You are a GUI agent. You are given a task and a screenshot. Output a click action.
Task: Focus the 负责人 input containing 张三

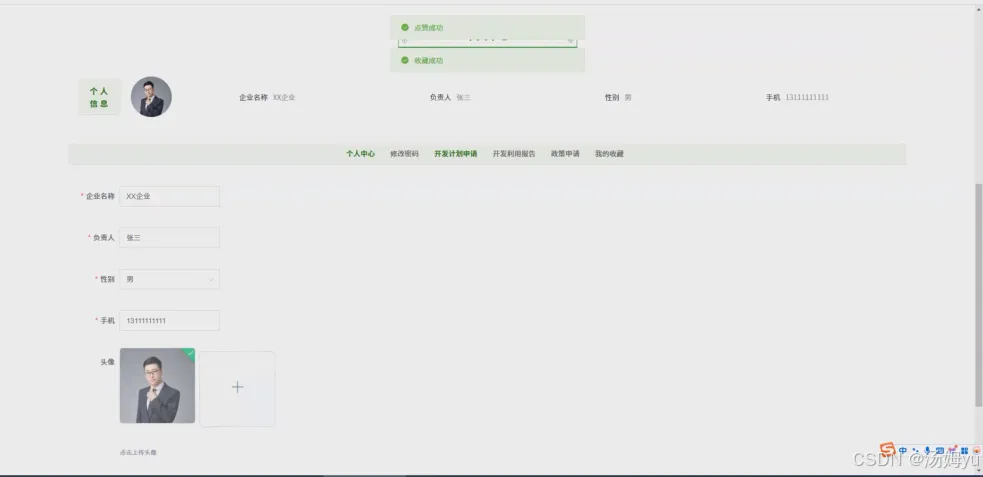pyautogui.click(x=169, y=238)
